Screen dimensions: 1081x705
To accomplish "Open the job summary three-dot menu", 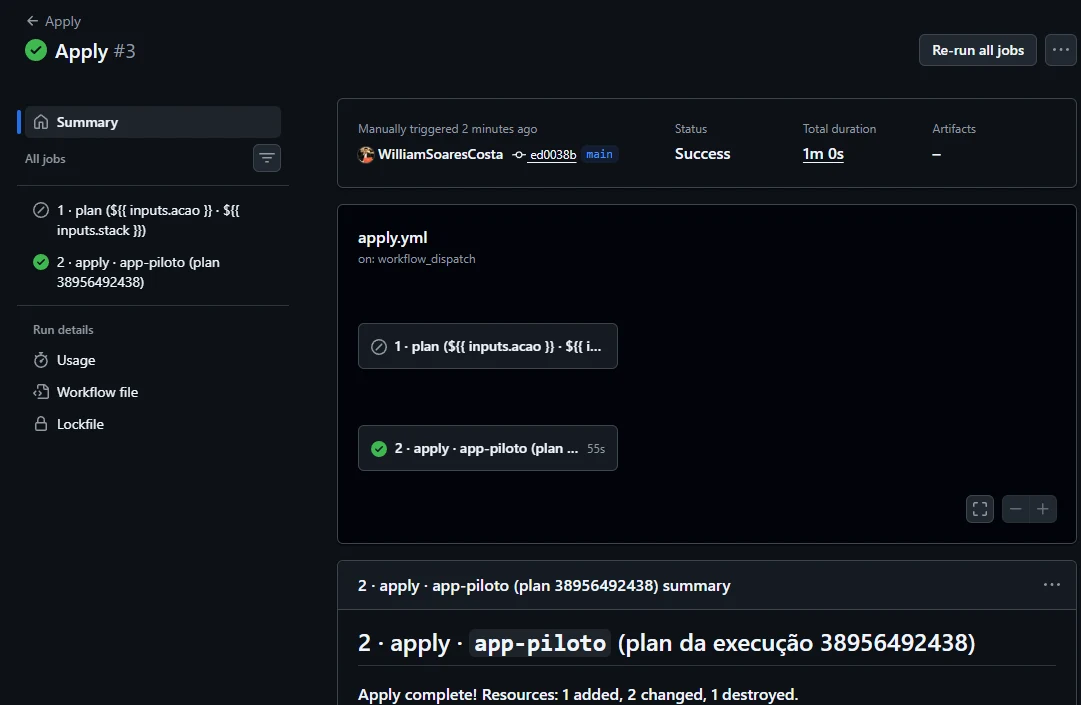I will point(1051,585).
